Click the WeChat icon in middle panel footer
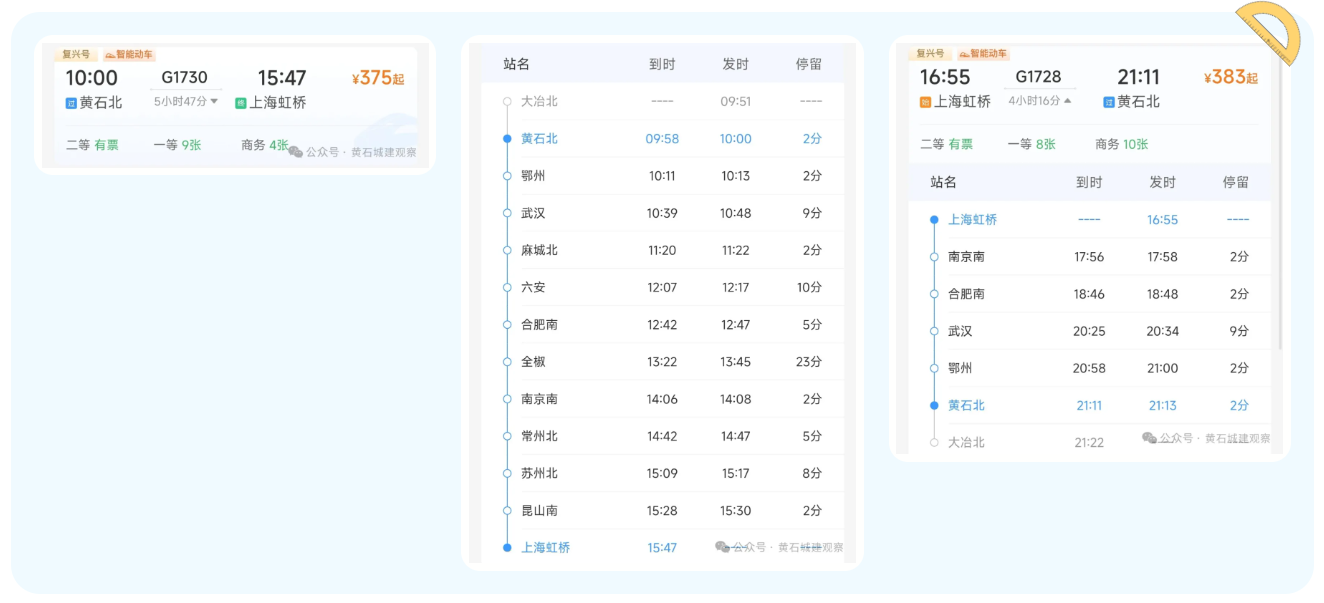The height and width of the screenshot is (603, 1324). click(x=722, y=547)
